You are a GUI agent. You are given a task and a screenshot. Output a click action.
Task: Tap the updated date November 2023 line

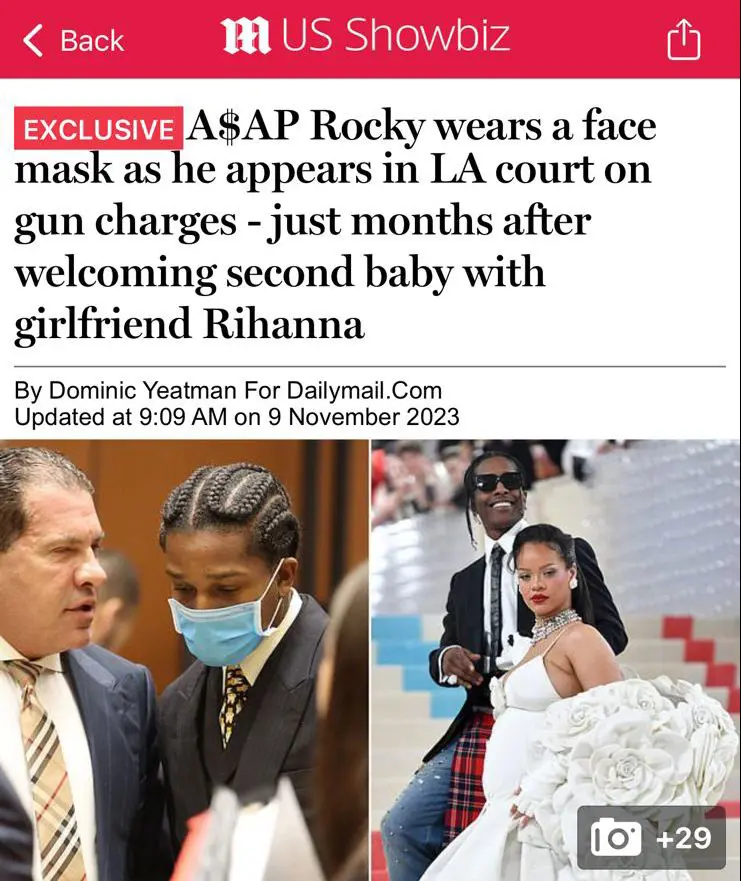click(237, 417)
